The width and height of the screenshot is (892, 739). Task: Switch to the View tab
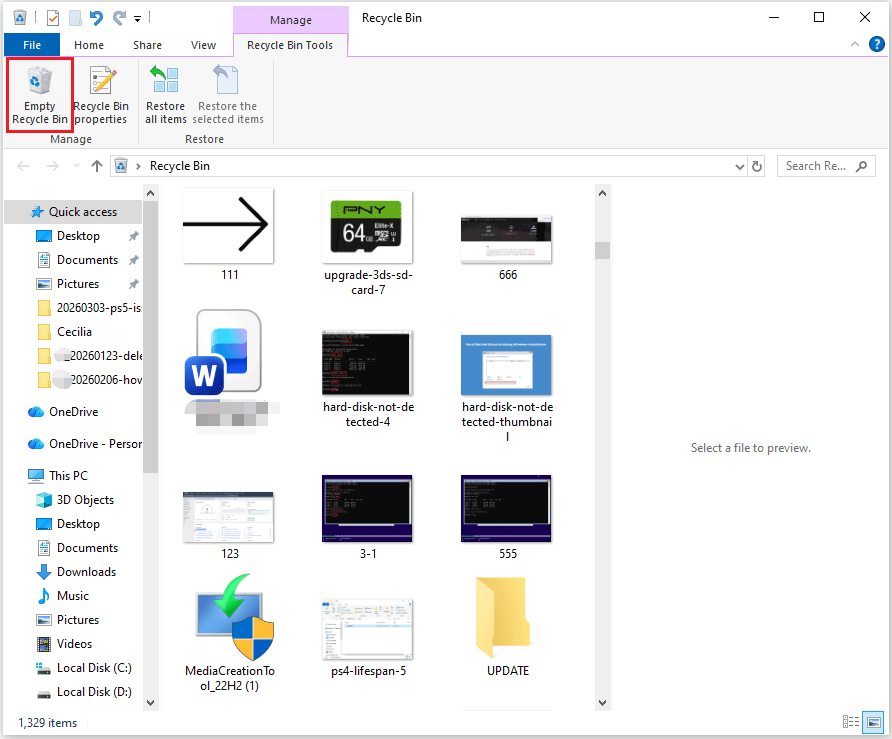(x=203, y=45)
